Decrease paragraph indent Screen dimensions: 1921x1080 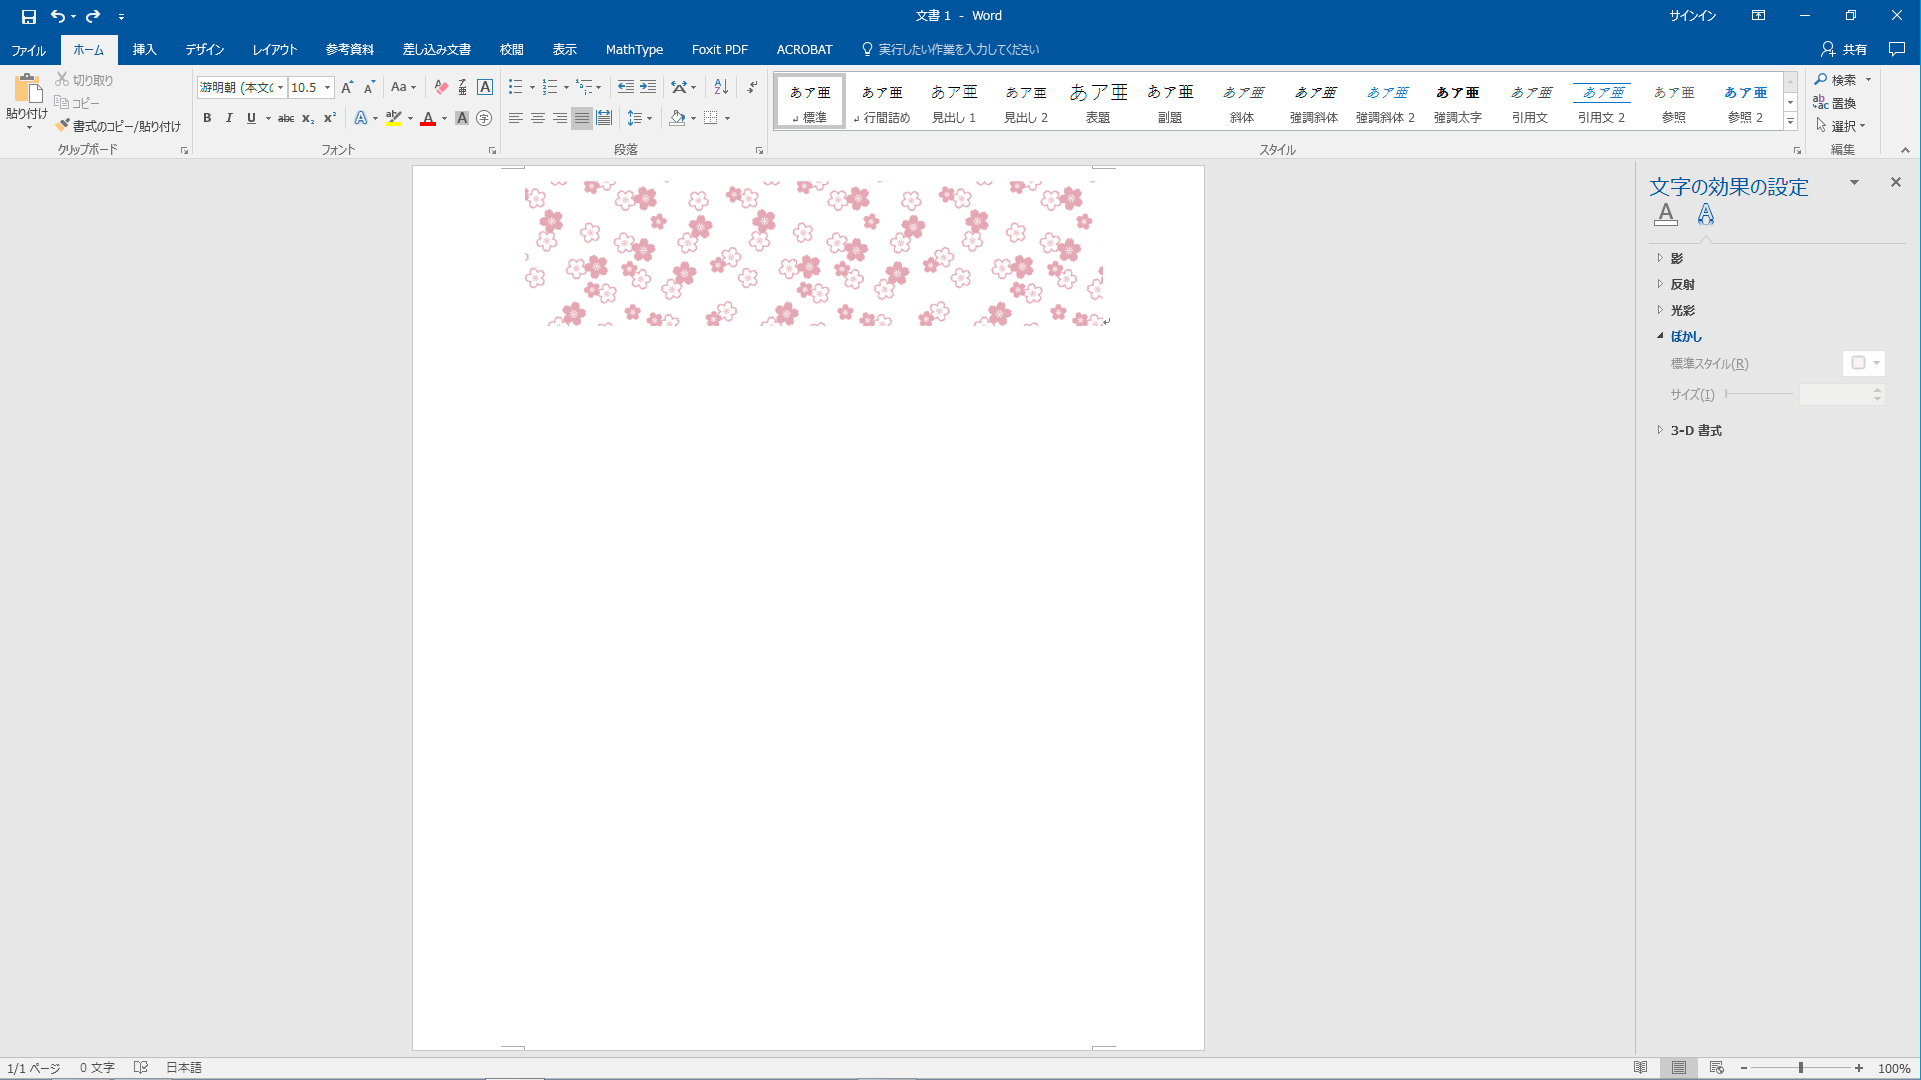(x=626, y=87)
